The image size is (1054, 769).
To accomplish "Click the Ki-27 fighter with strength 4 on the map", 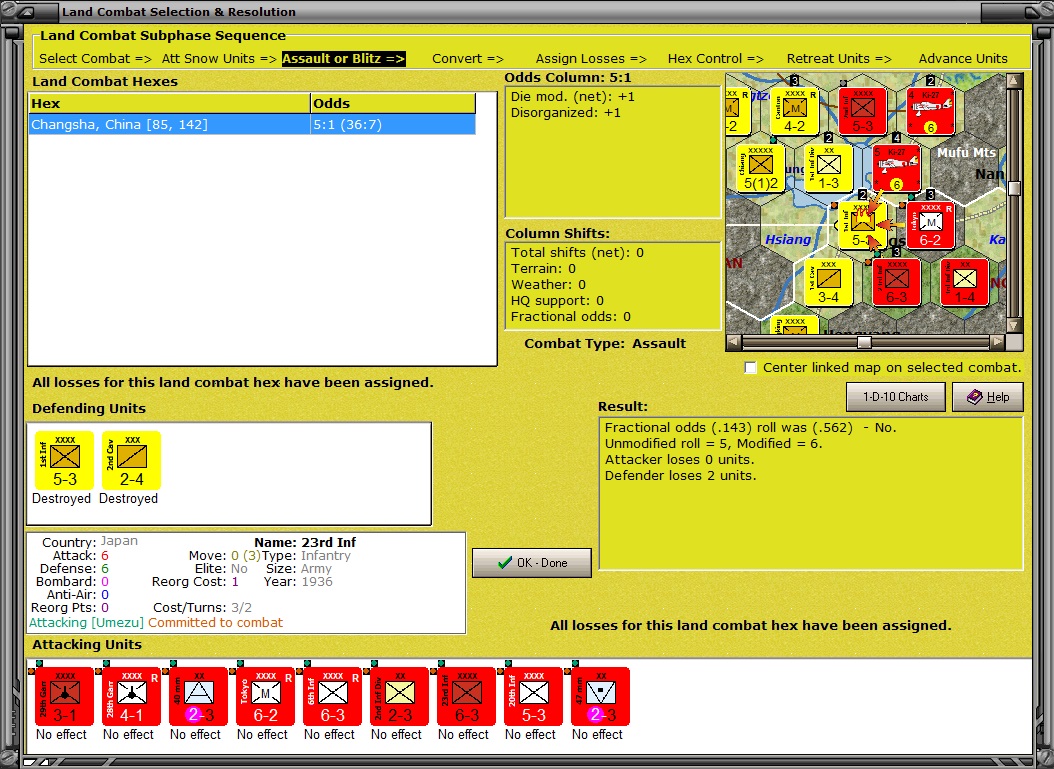I will (930, 111).
